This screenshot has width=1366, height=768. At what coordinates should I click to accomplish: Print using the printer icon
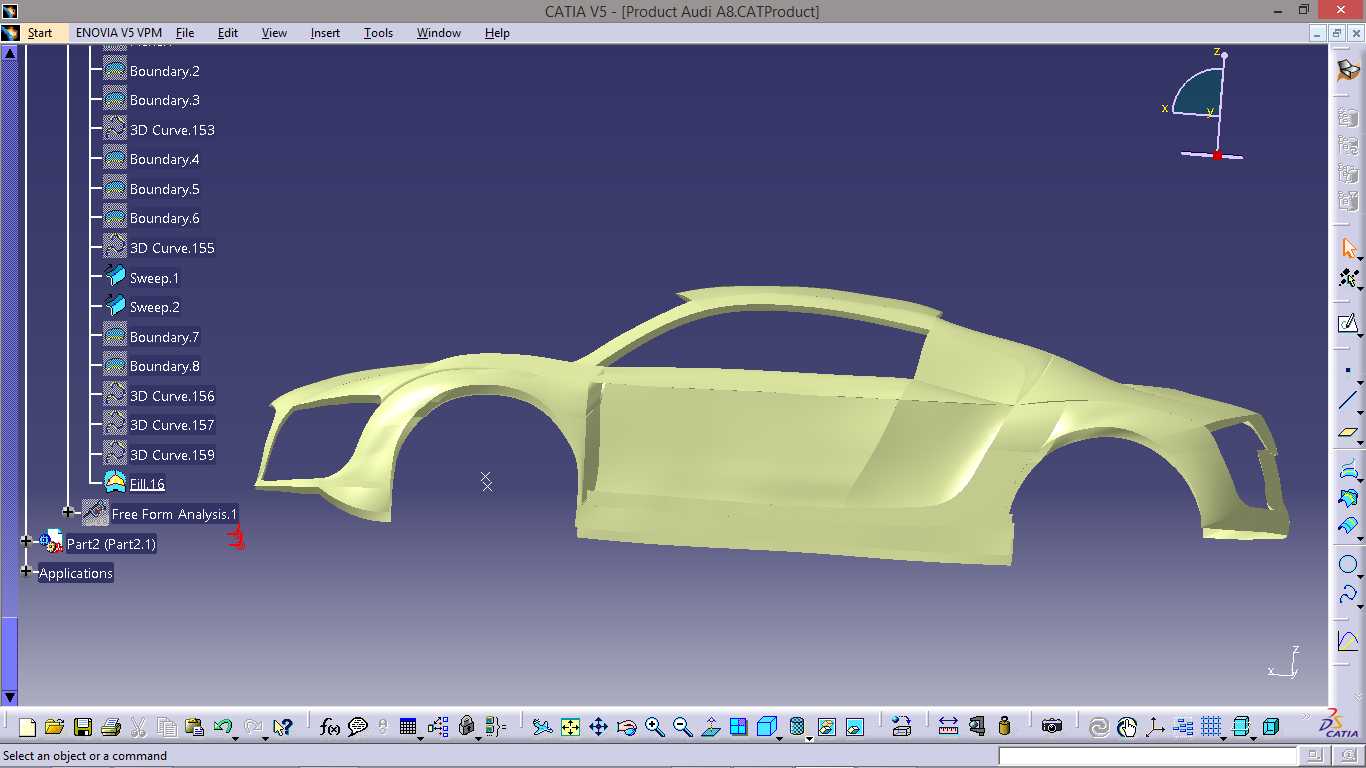(x=111, y=727)
